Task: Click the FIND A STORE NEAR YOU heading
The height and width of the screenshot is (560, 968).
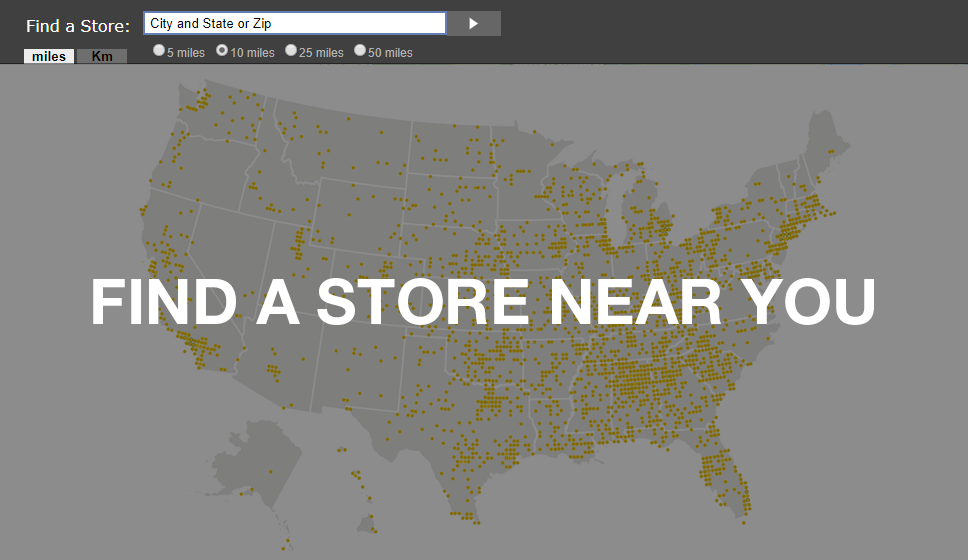Action: (x=483, y=301)
